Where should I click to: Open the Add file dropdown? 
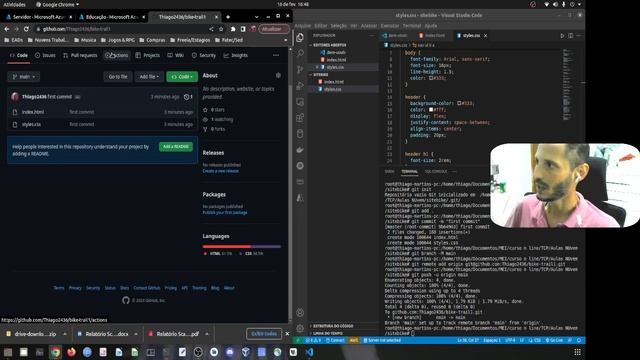click(x=149, y=77)
